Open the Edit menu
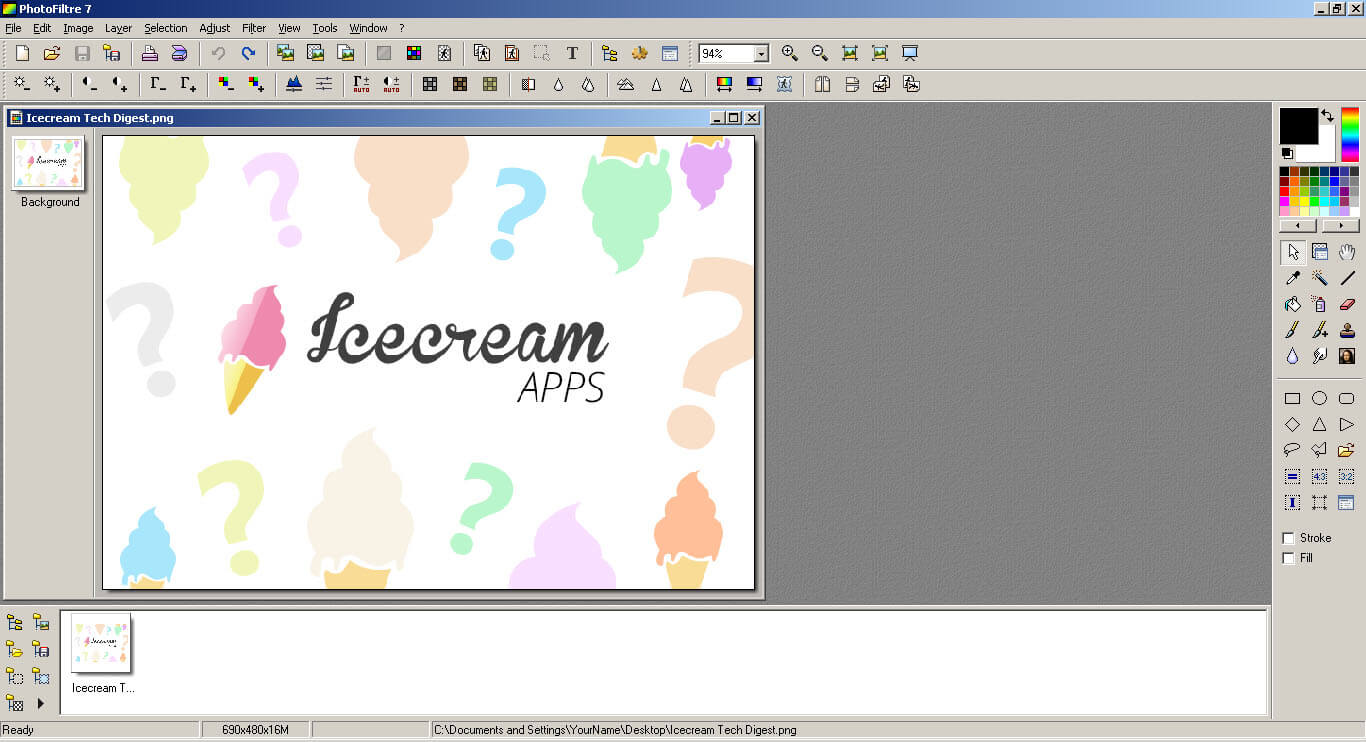The width and height of the screenshot is (1366, 742). point(42,28)
